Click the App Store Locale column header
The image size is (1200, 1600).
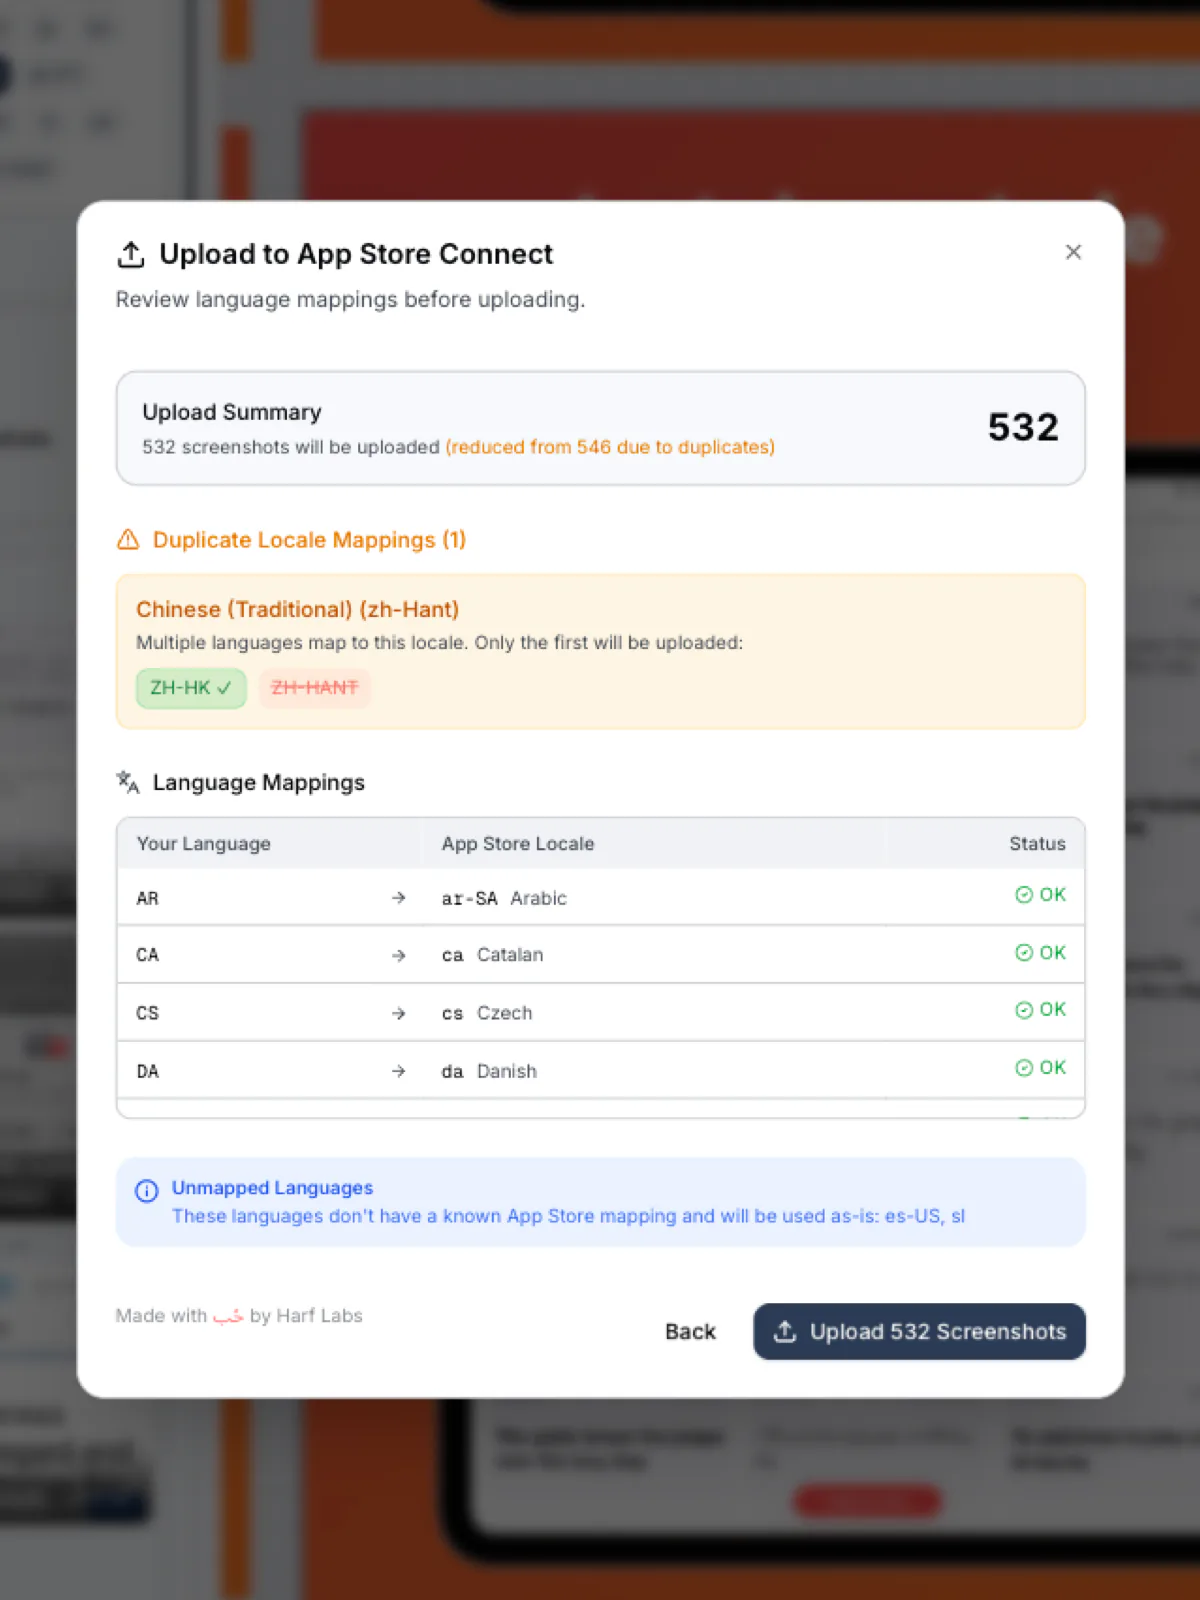pyautogui.click(x=518, y=844)
